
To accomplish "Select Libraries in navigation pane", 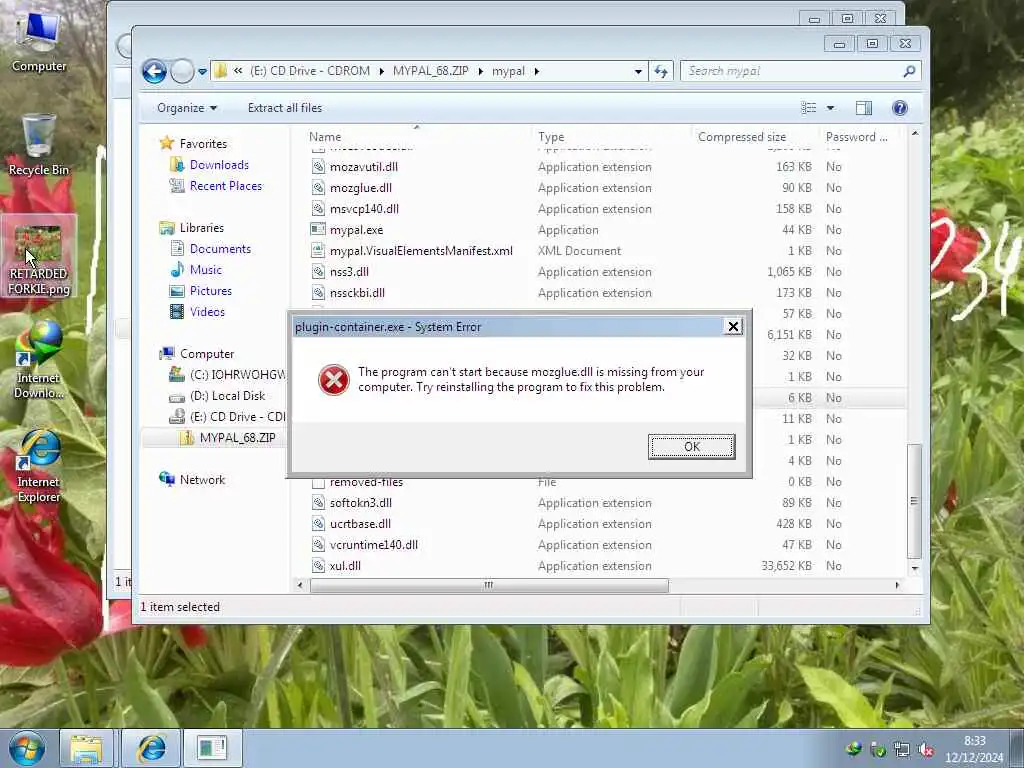I will tap(201, 228).
